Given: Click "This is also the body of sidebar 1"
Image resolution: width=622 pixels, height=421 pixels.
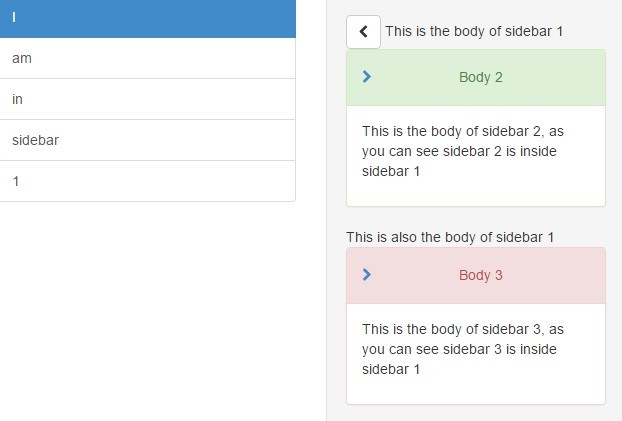Looking at the screenshot, I should 450,237.
